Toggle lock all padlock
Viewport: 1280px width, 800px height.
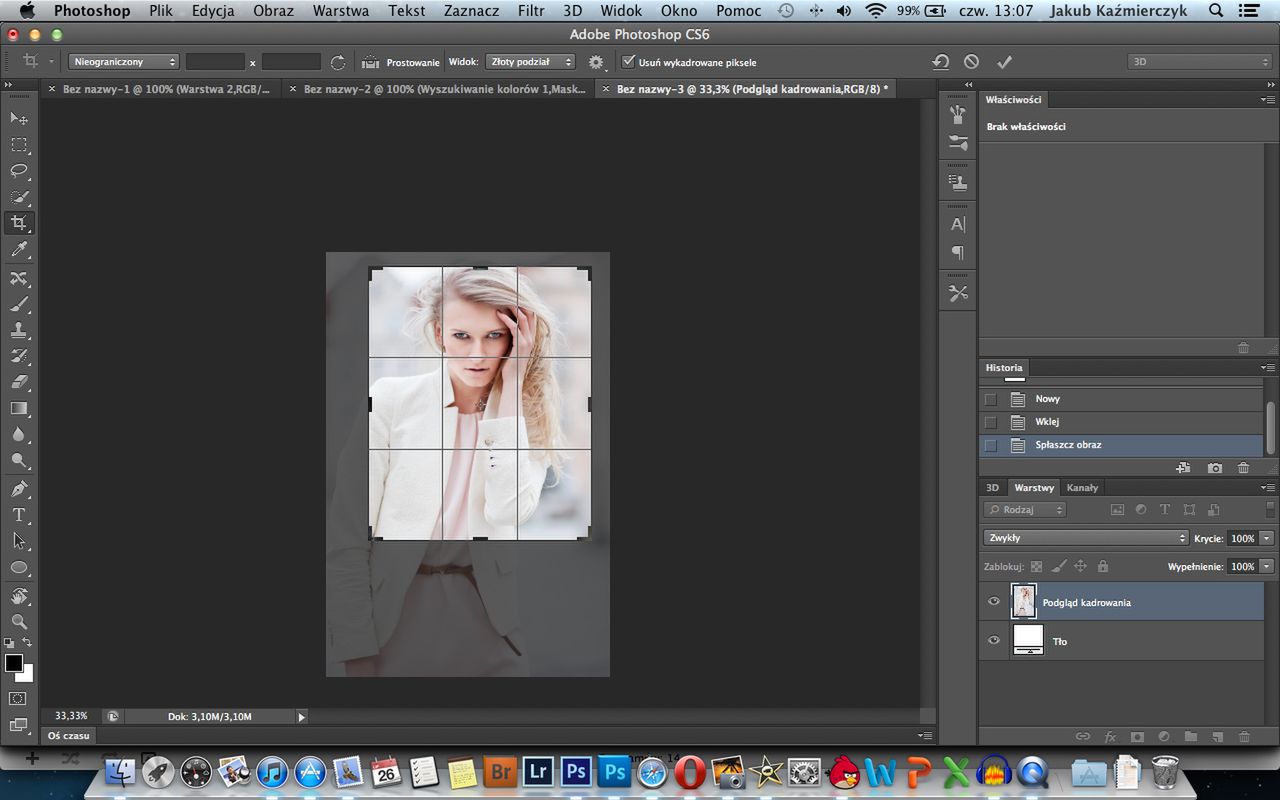tap(1102, 566)
